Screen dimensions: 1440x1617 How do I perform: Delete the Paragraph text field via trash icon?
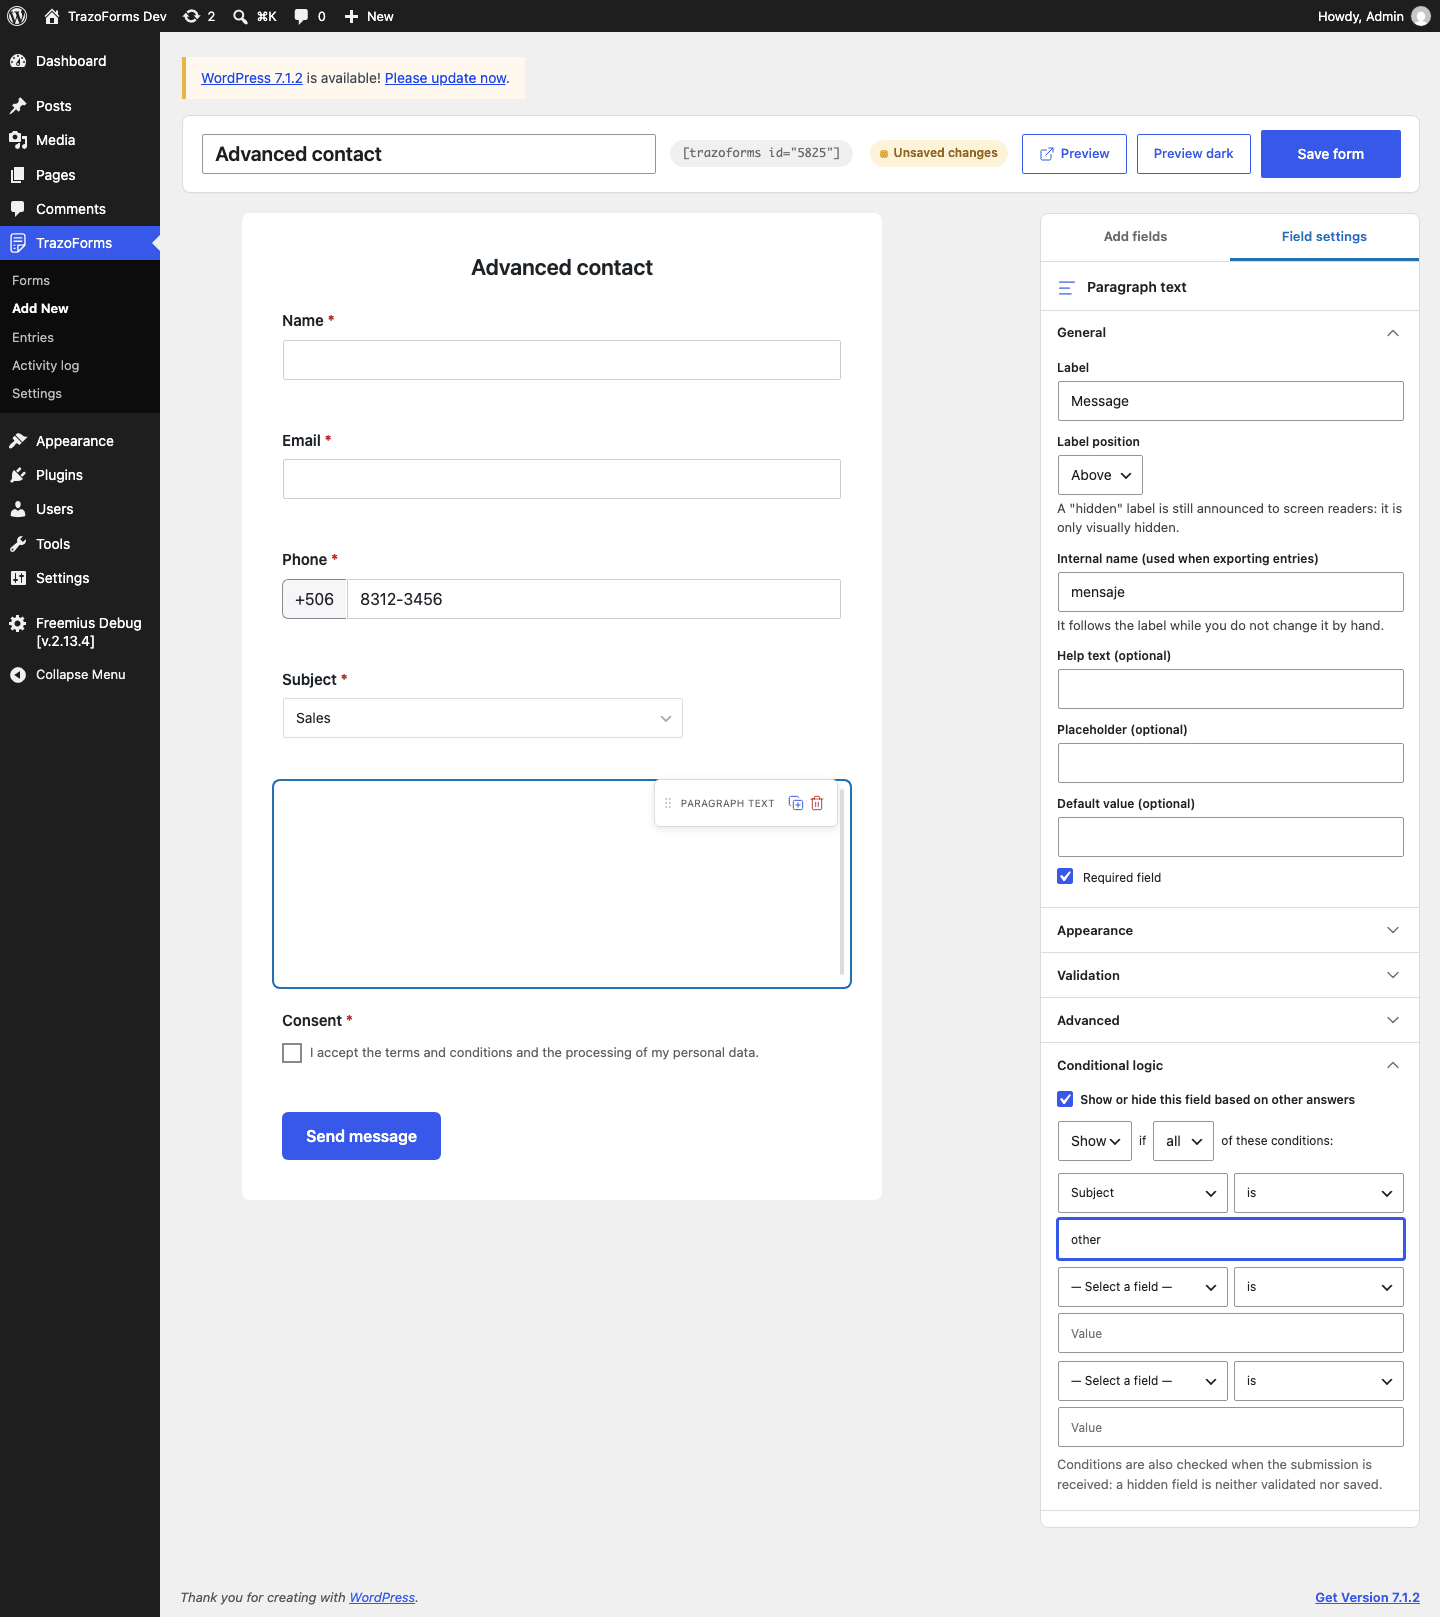[x=817, y=803]
